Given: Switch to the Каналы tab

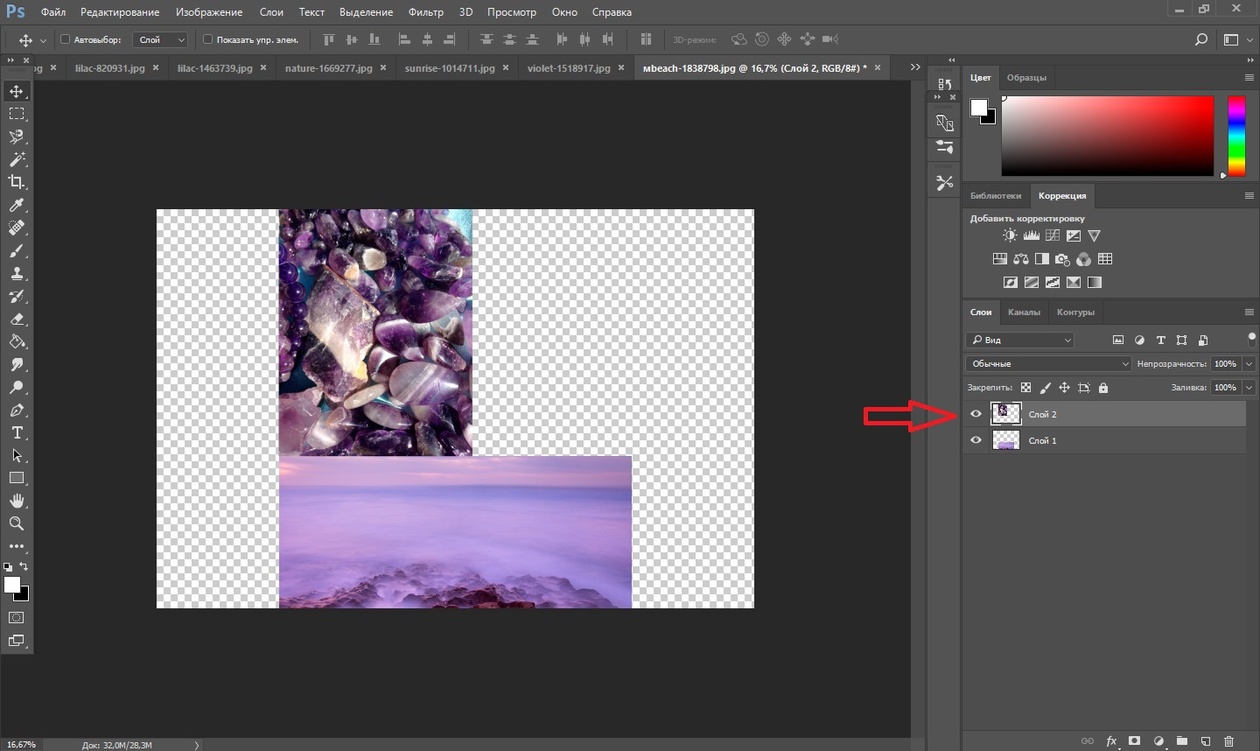Looking at the screenshot, I should [1023, 312].
